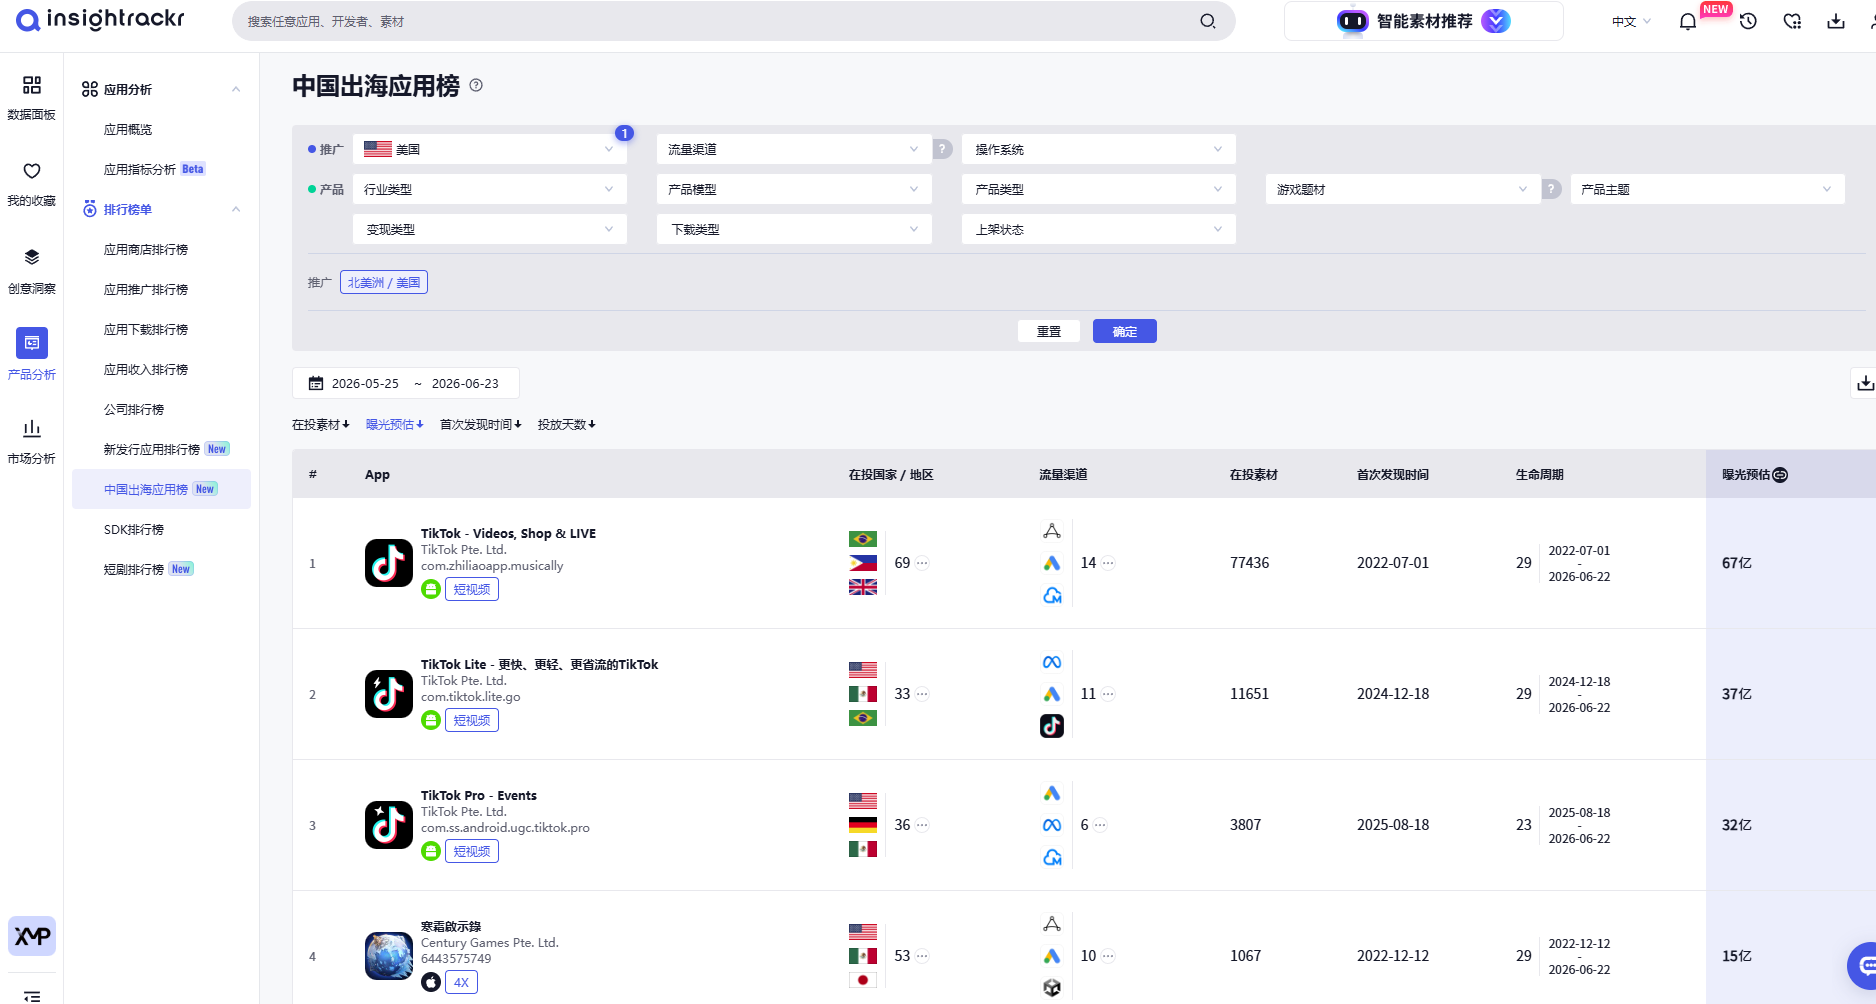Open 创意洞察 layers icon
The height and width of the screenshot is (1004, 1876).
(x=32, y=257)
